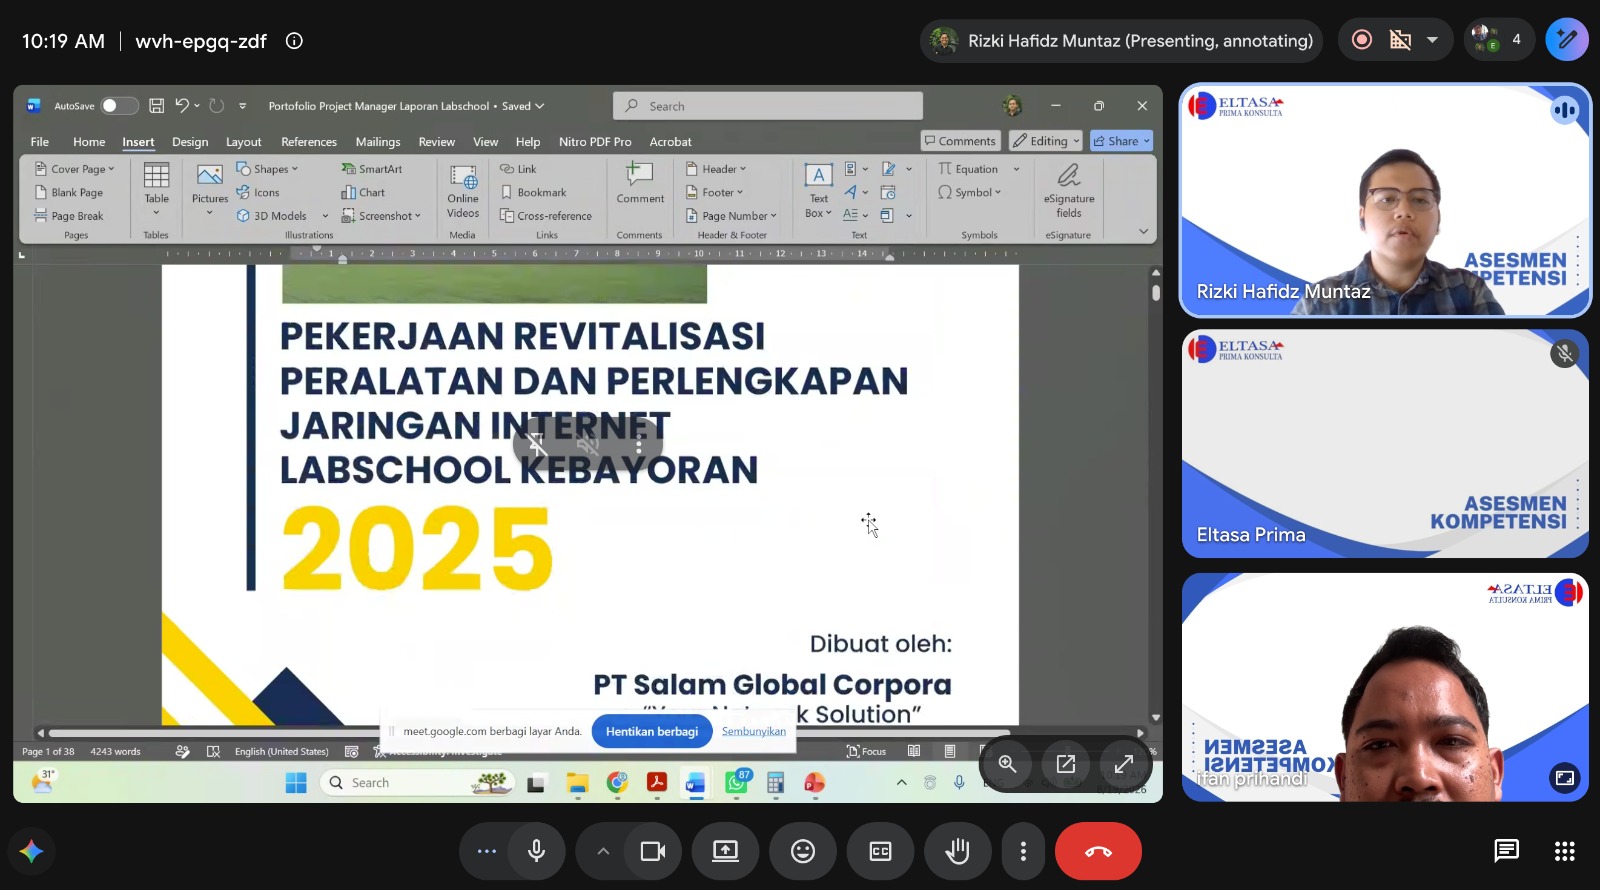Select the Mailings ribbon tab
1600x890 pixels.
click(x=378, y=142)
